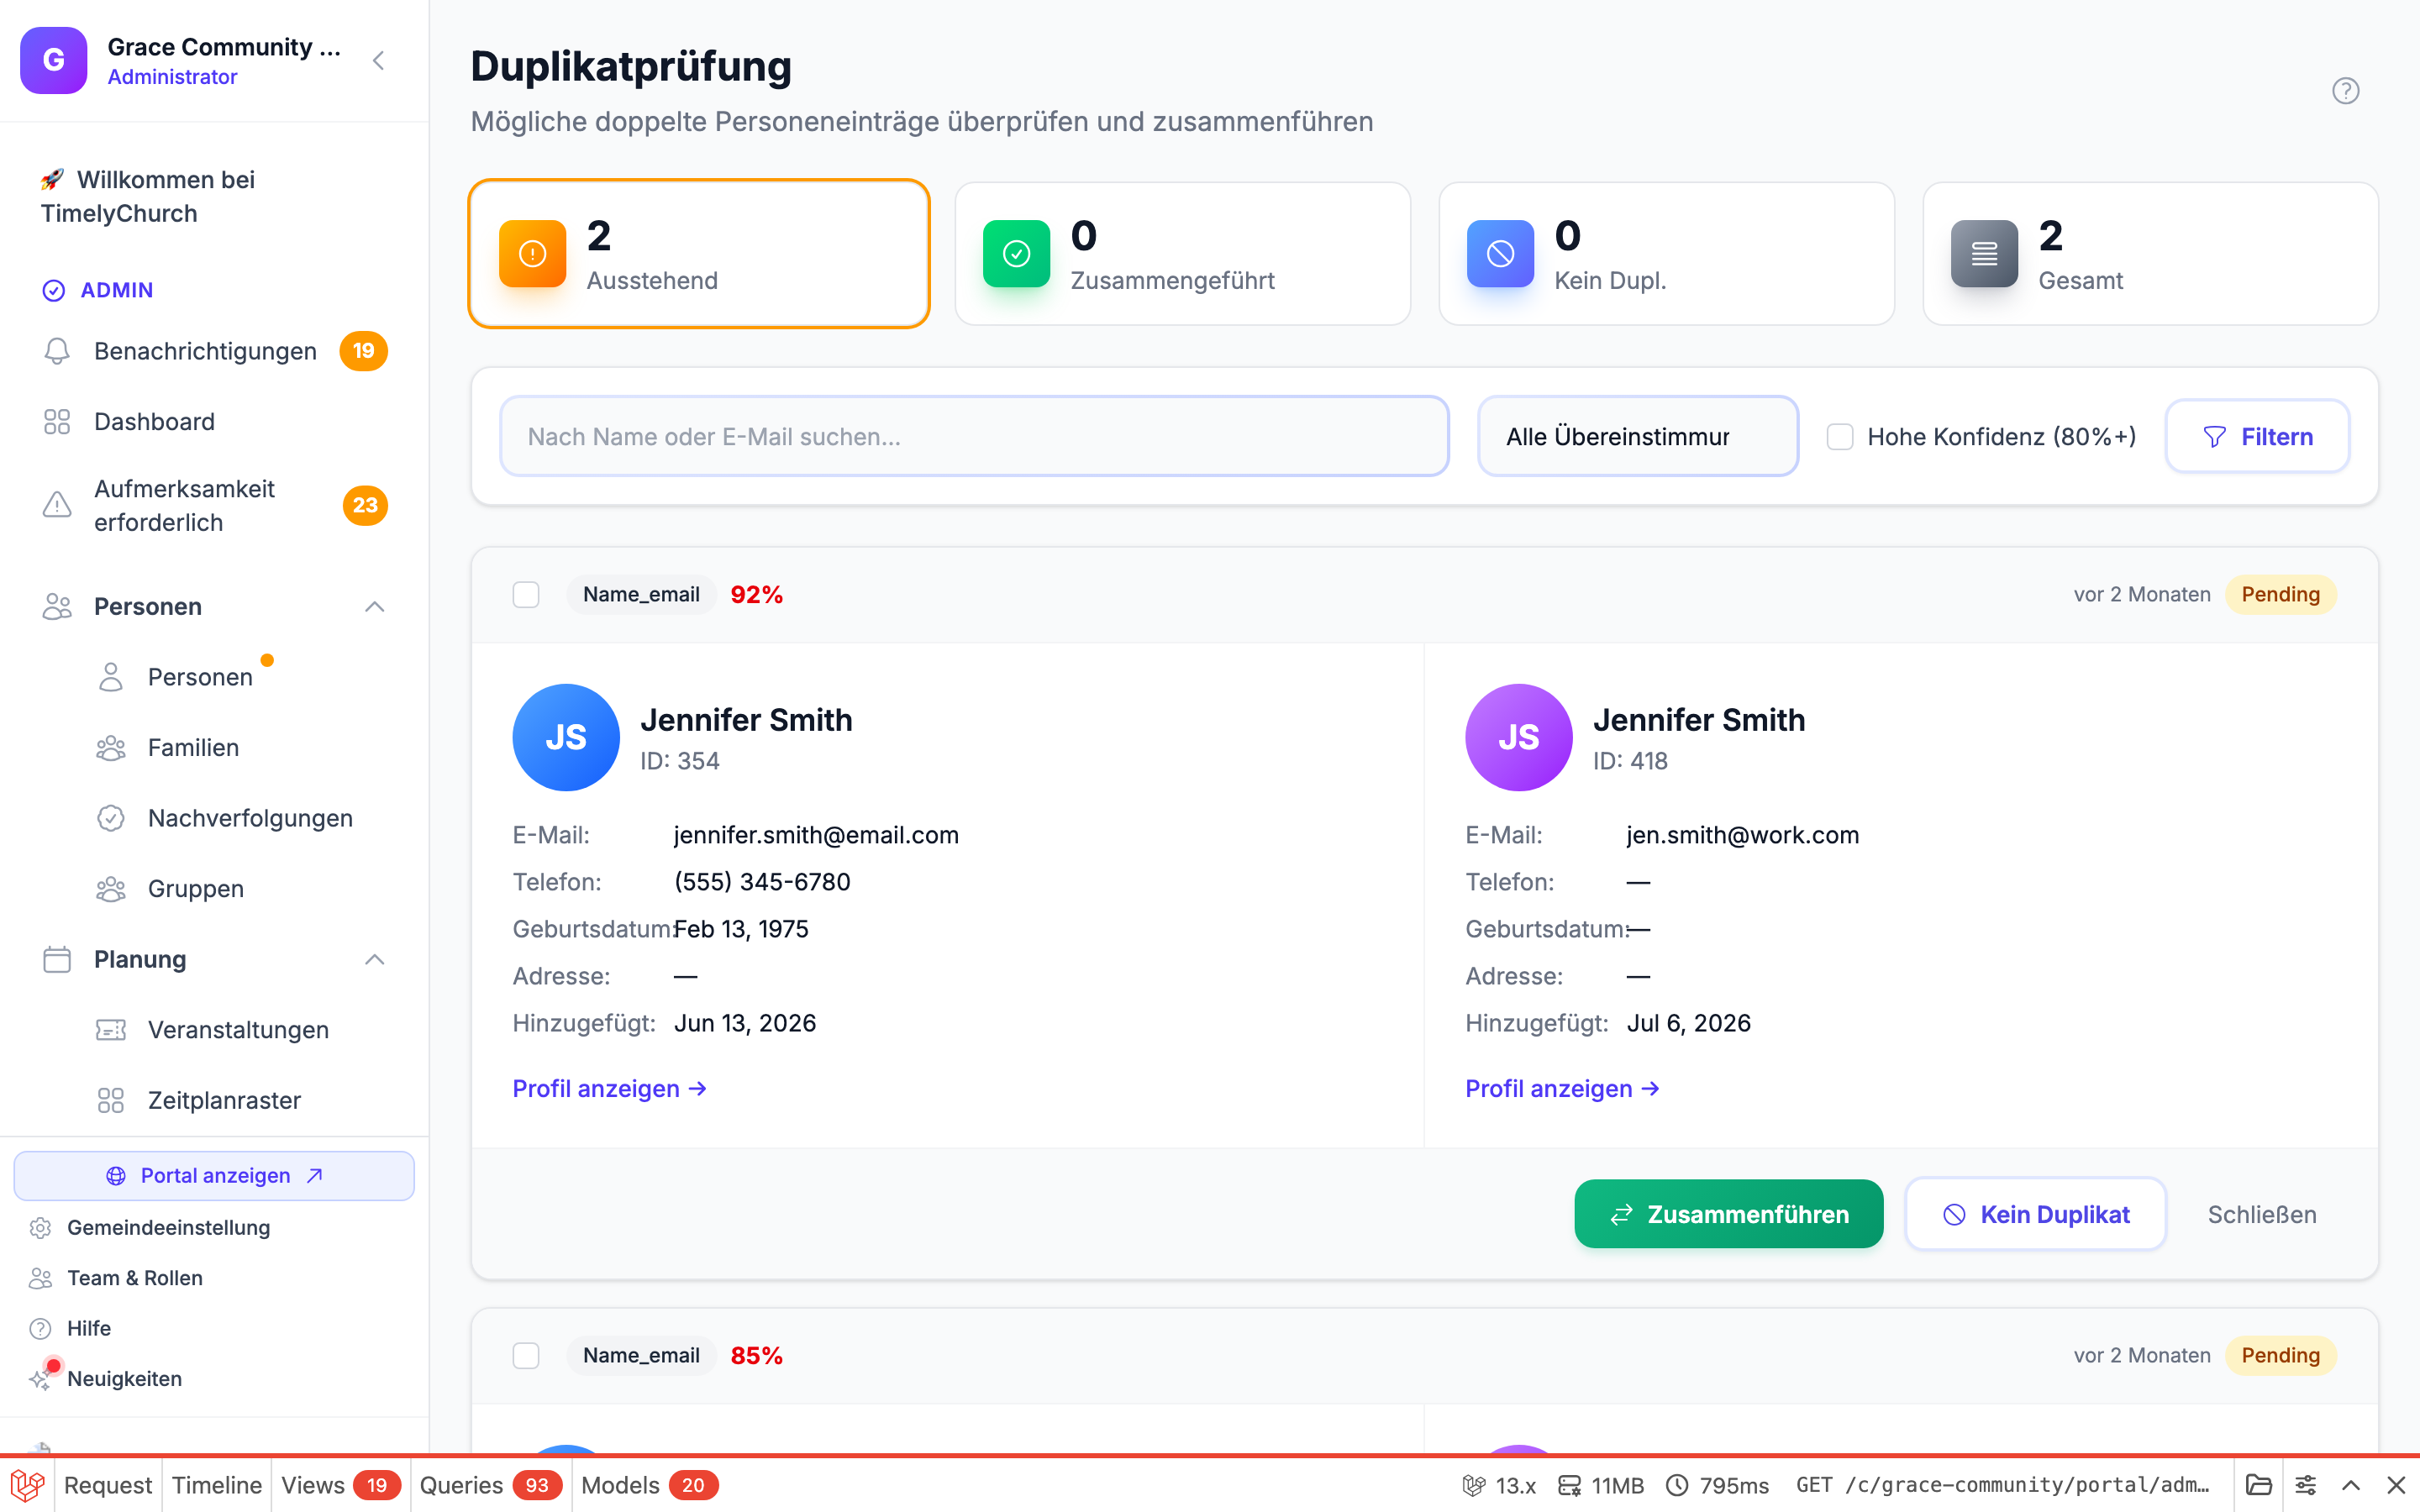Open the Willkommen bei TimelyChurch item

pyautogui.click(x=214, y=196)
